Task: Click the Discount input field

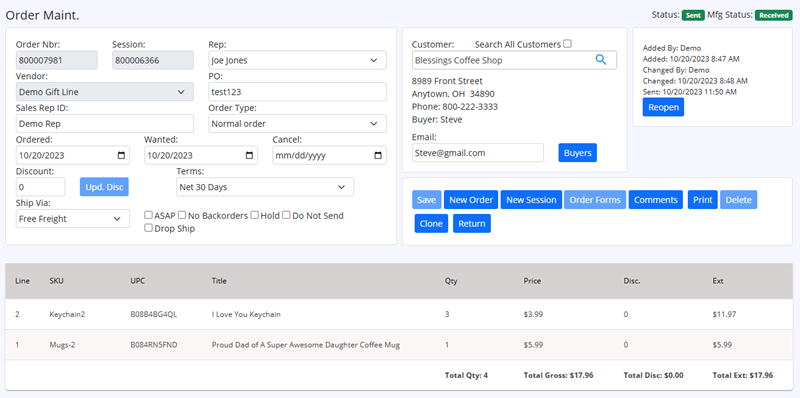Action: 40,187
